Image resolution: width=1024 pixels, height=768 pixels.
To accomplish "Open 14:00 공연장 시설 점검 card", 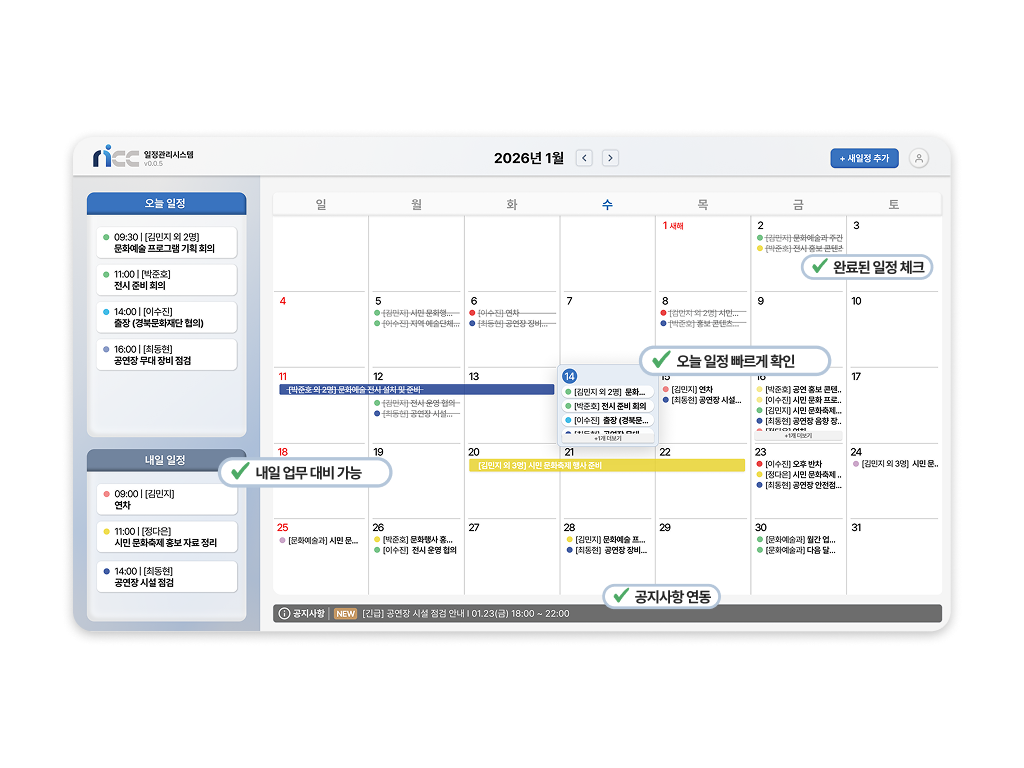I will pyautogui.click(x=167, y=577).
